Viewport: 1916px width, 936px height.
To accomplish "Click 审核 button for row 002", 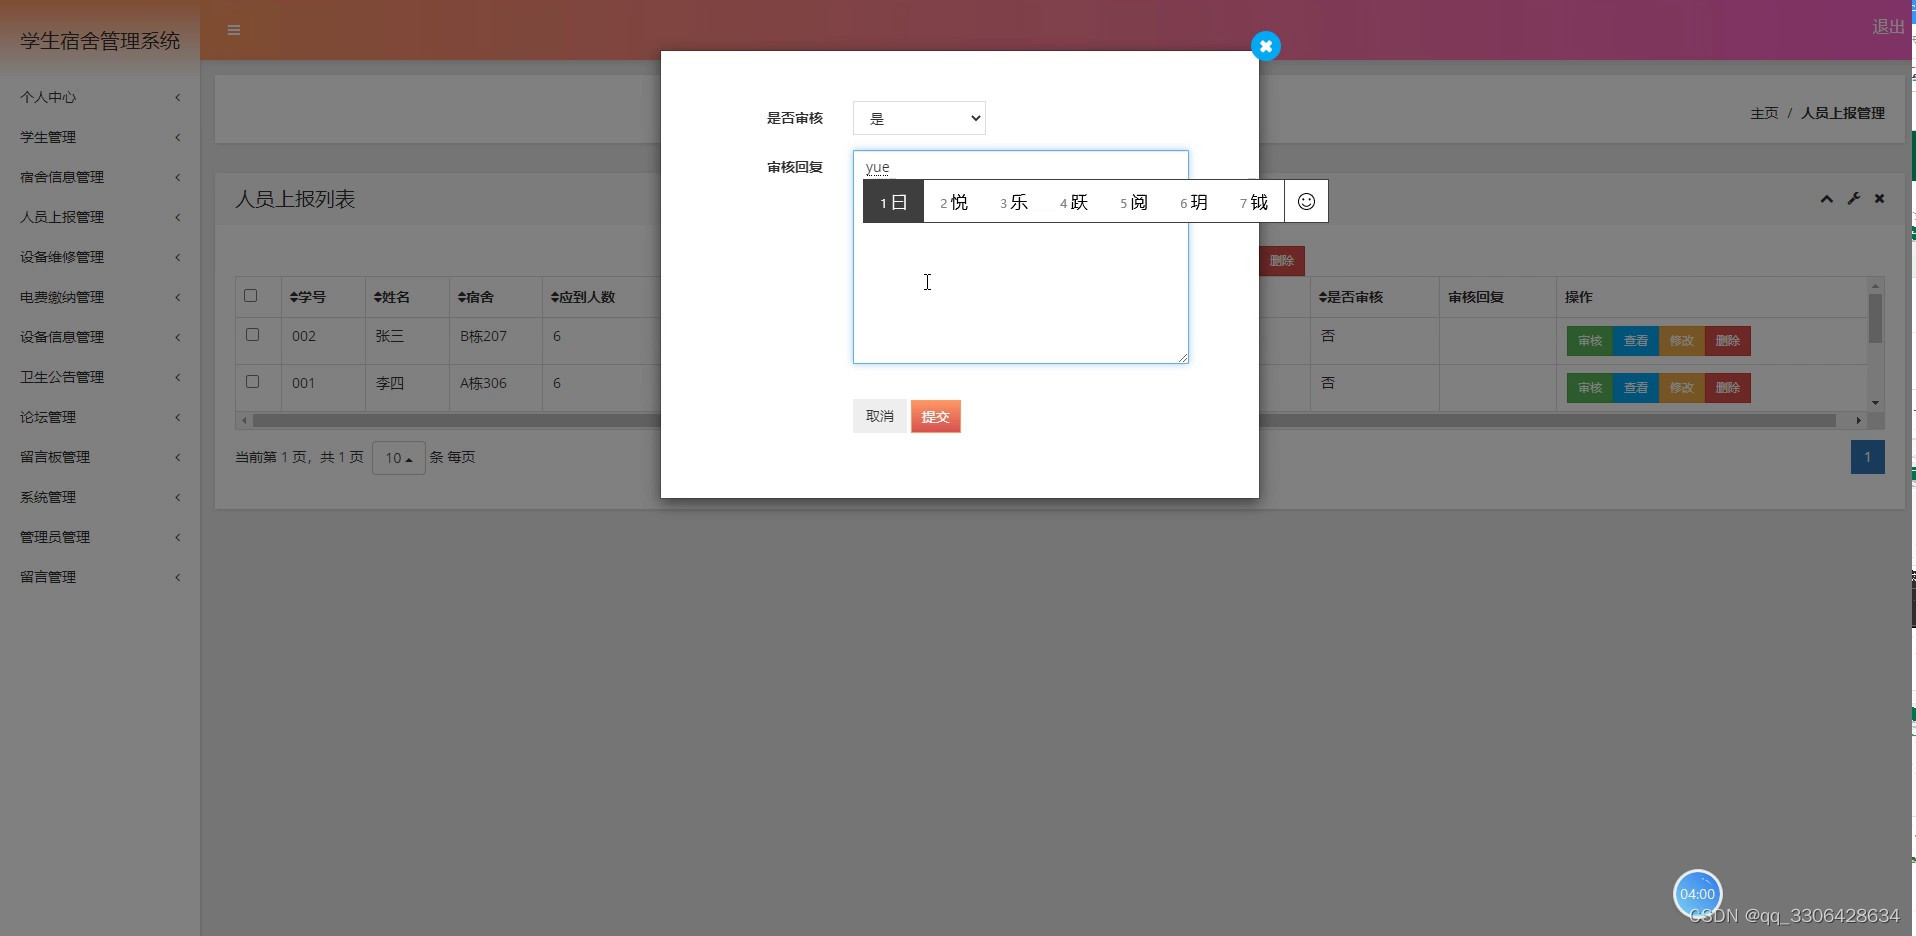I will [1590, 341].
